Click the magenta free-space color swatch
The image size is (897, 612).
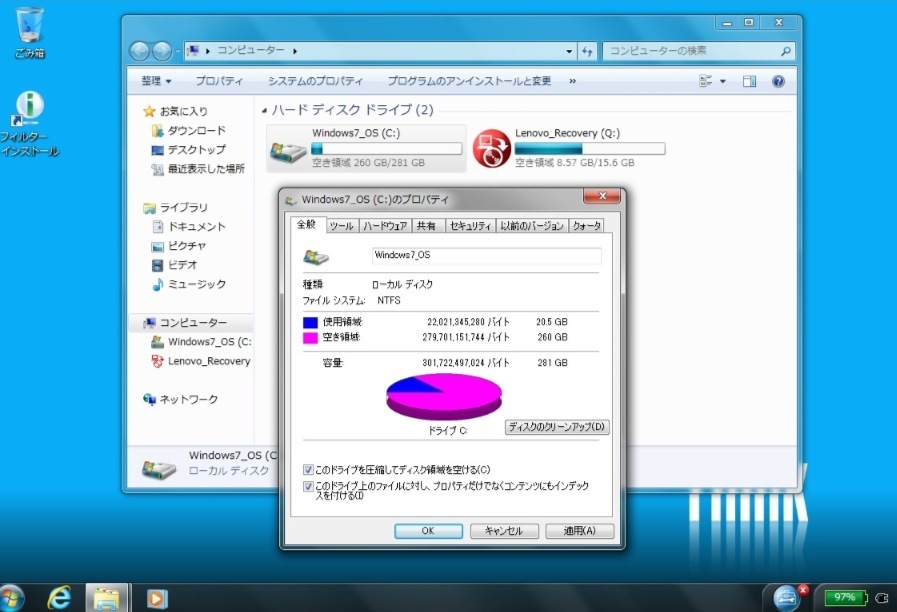(310, 337)
